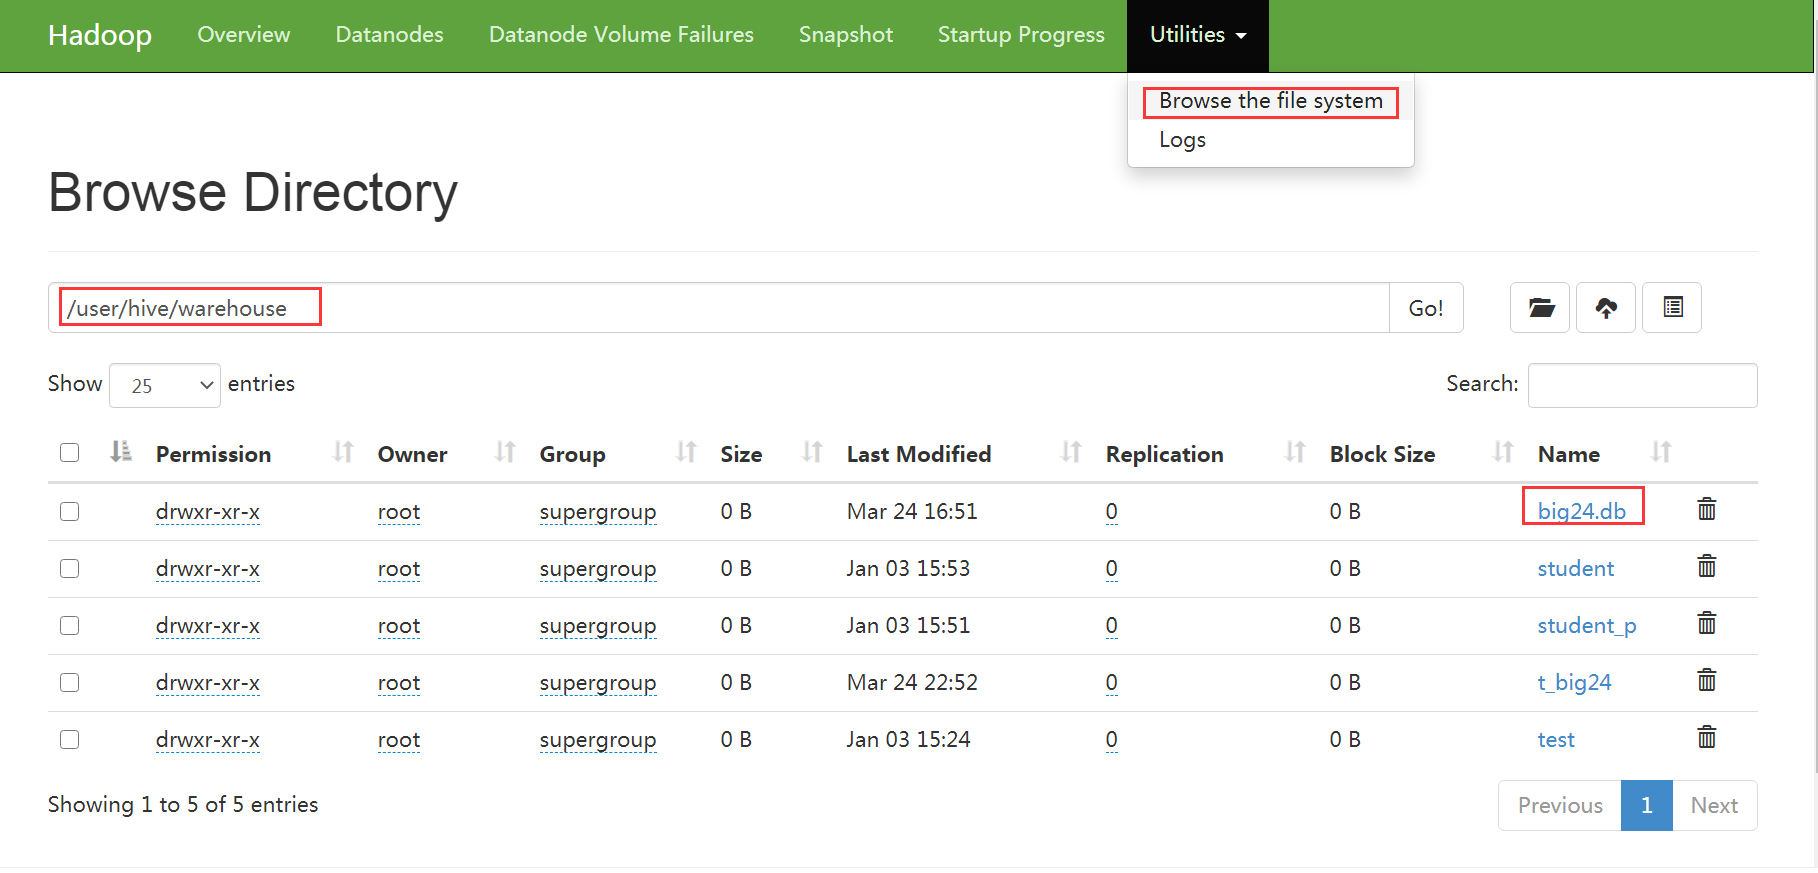Click the directory path input field
This screenshot has width=1818, height=873.
click(719, 308)
